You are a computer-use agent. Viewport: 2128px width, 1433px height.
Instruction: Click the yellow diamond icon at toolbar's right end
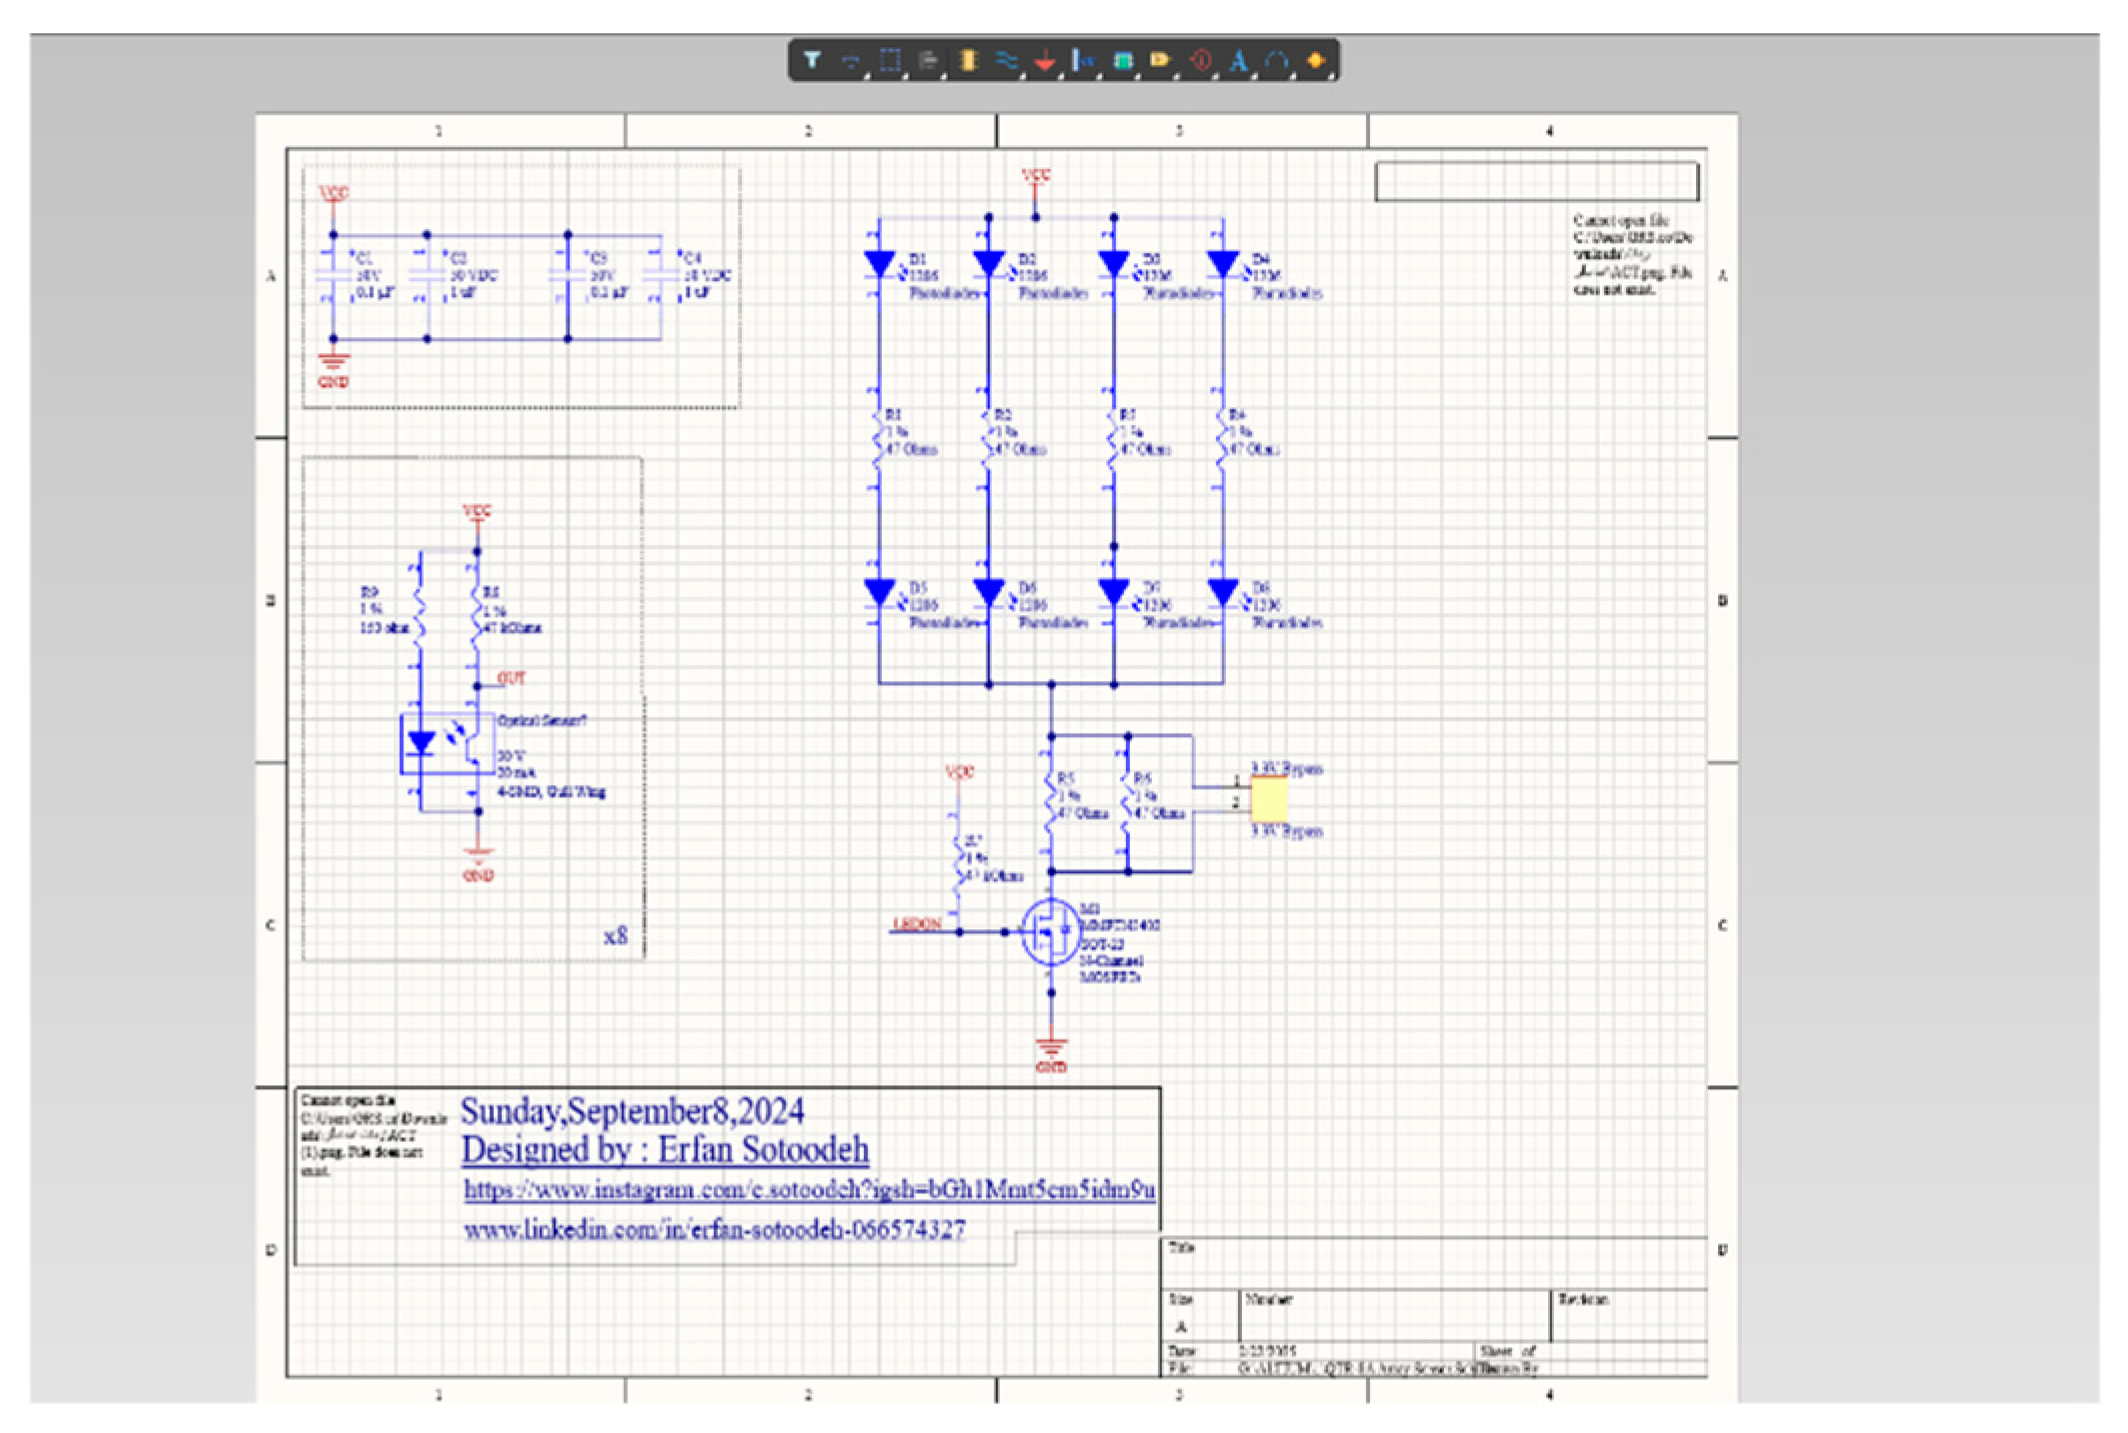pos(1315,60)
